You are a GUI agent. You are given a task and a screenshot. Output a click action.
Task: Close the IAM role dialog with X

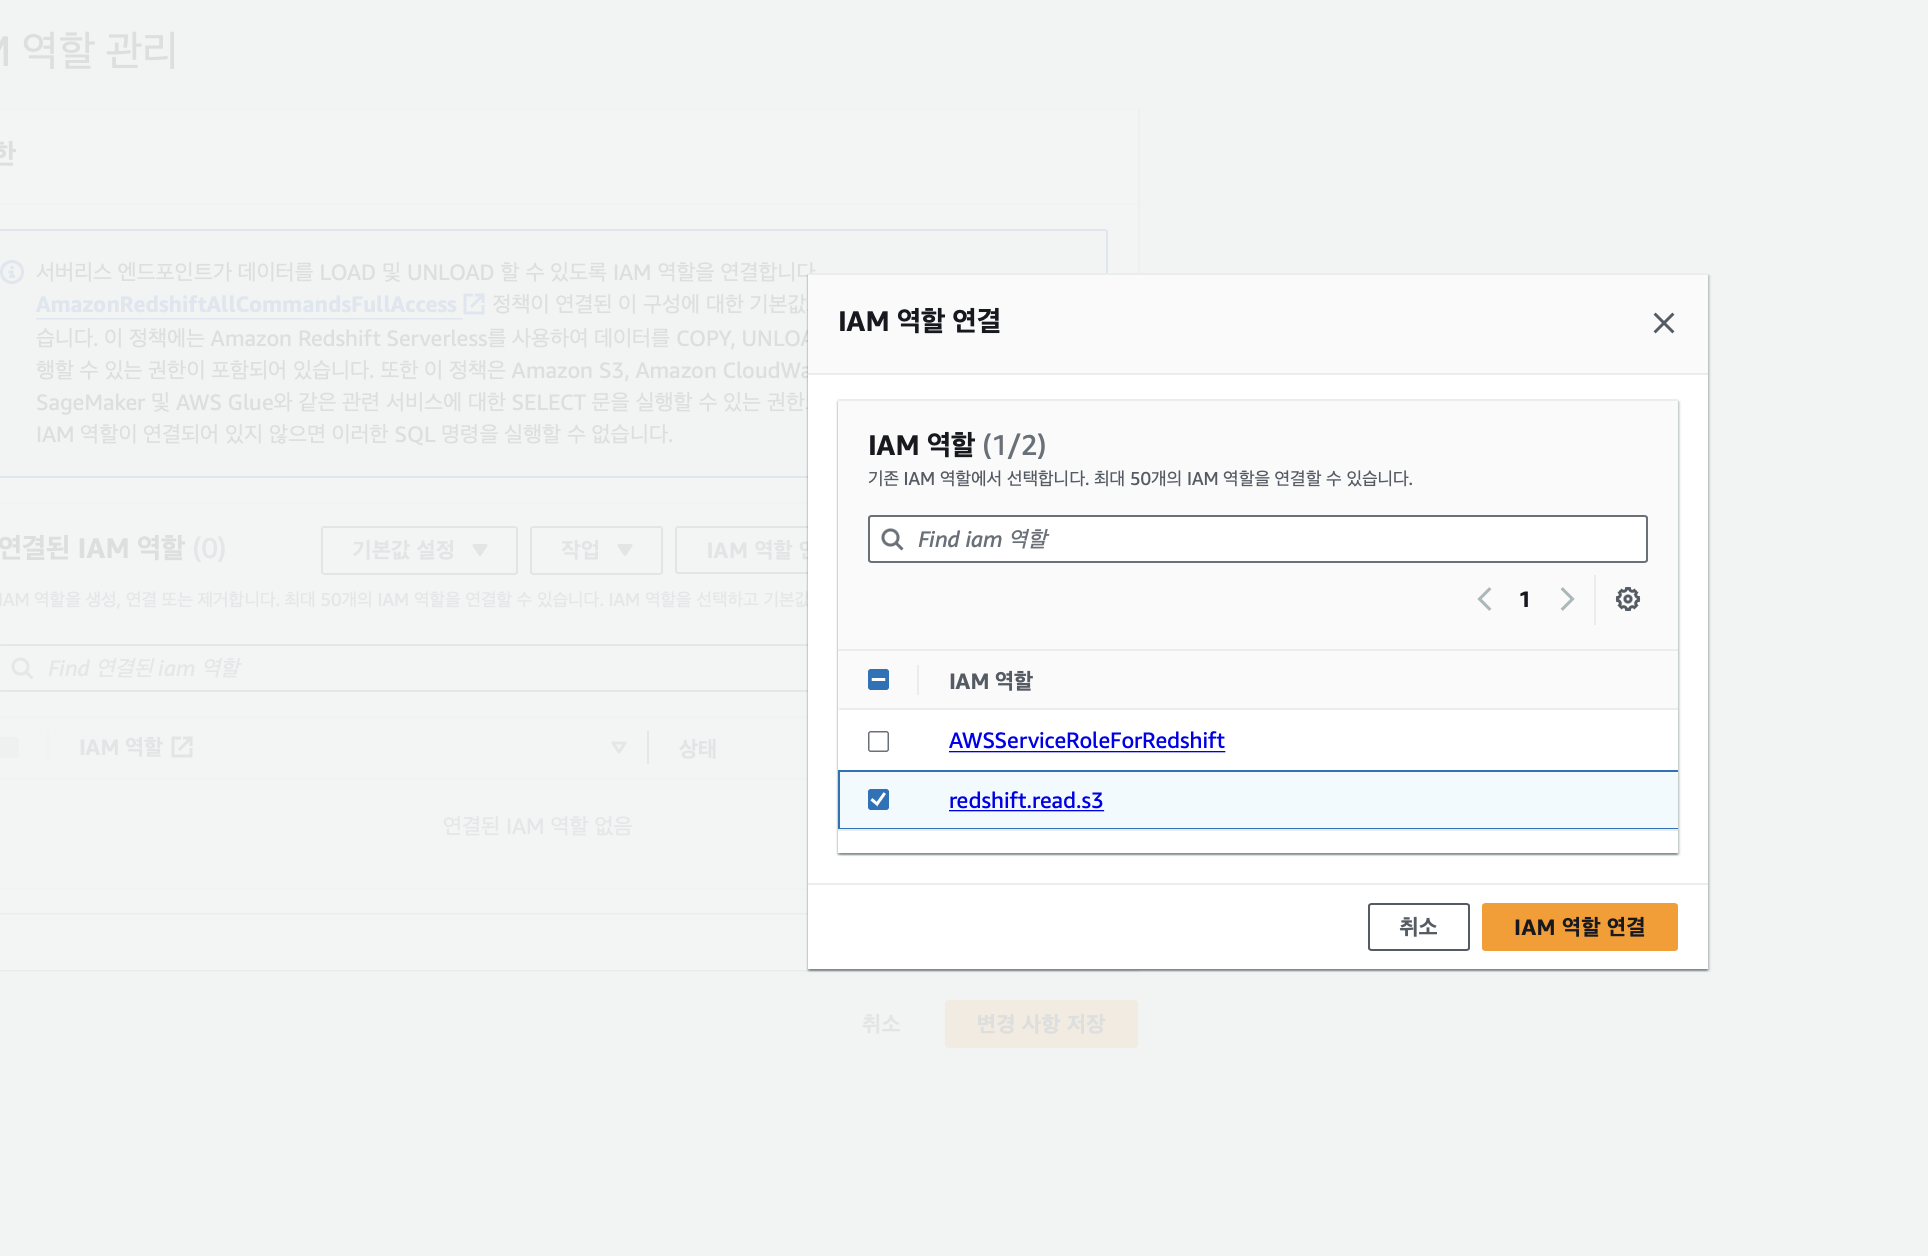pos(1663,323)
